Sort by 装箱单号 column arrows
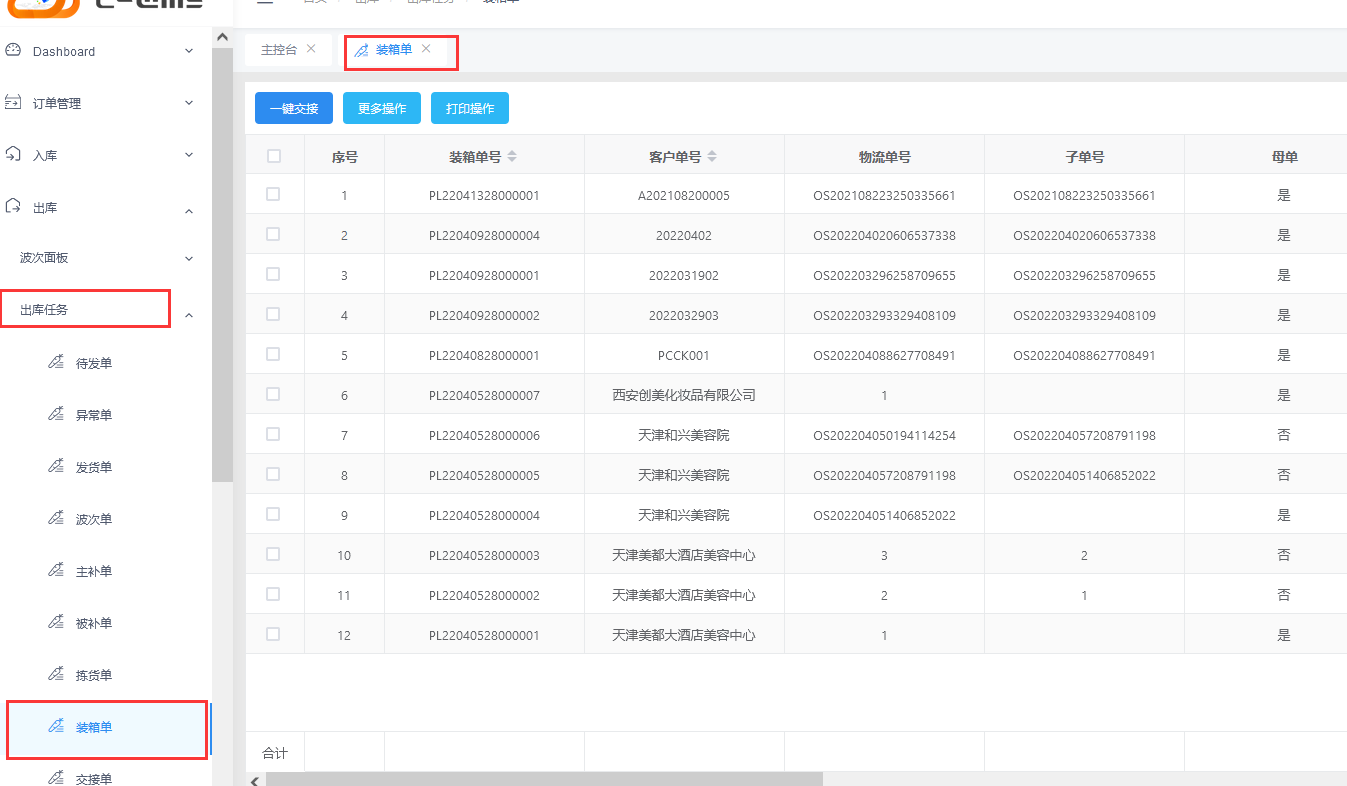The width and height of the screenshot is (1347, 786). coord(512,156)
